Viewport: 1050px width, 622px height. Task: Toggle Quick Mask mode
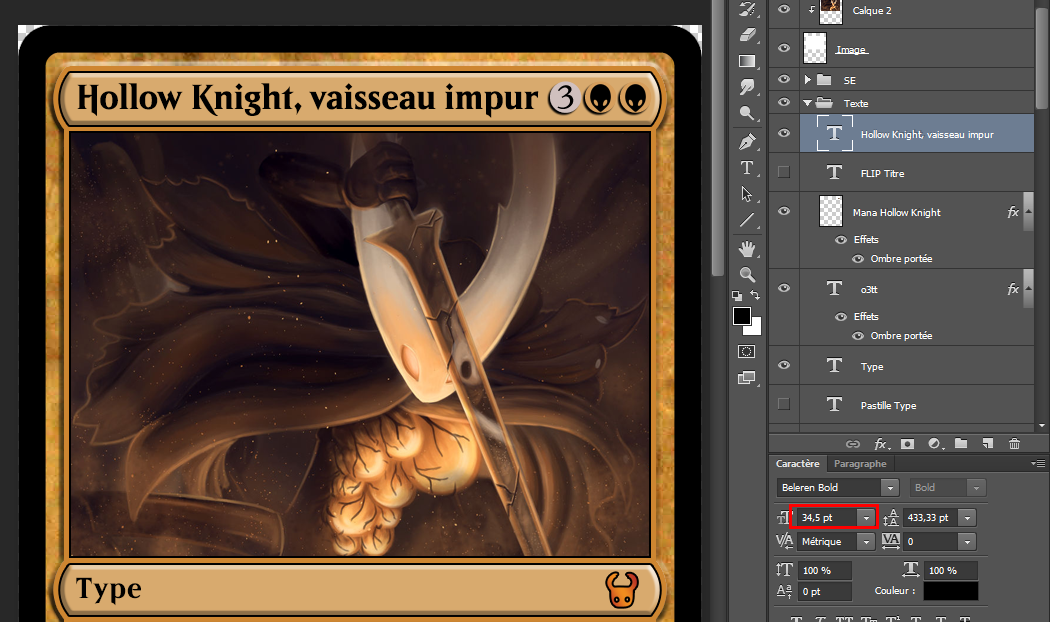click(747, 352)
